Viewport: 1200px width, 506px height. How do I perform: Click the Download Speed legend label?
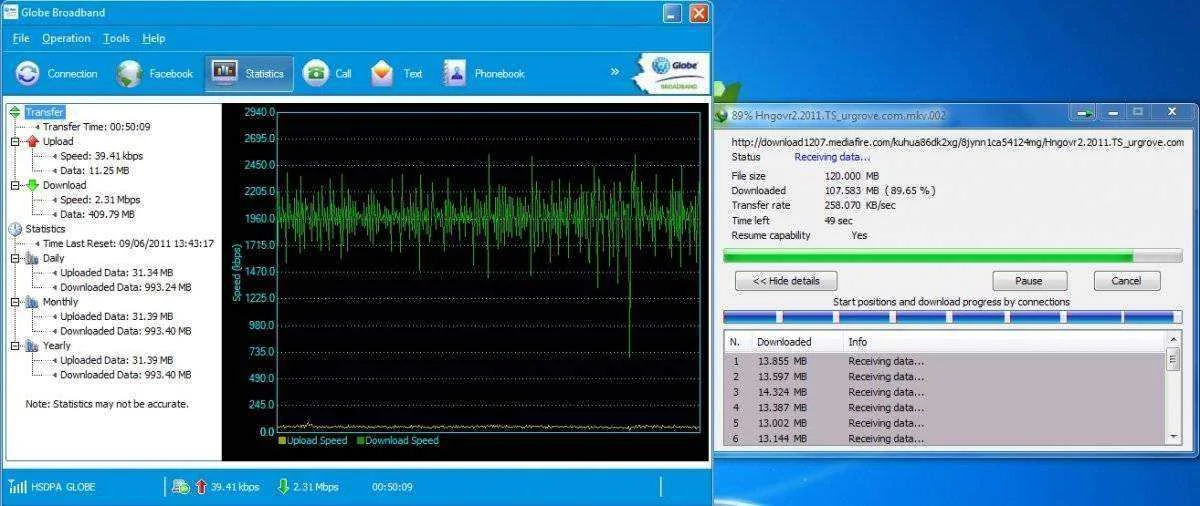point(402,440)
